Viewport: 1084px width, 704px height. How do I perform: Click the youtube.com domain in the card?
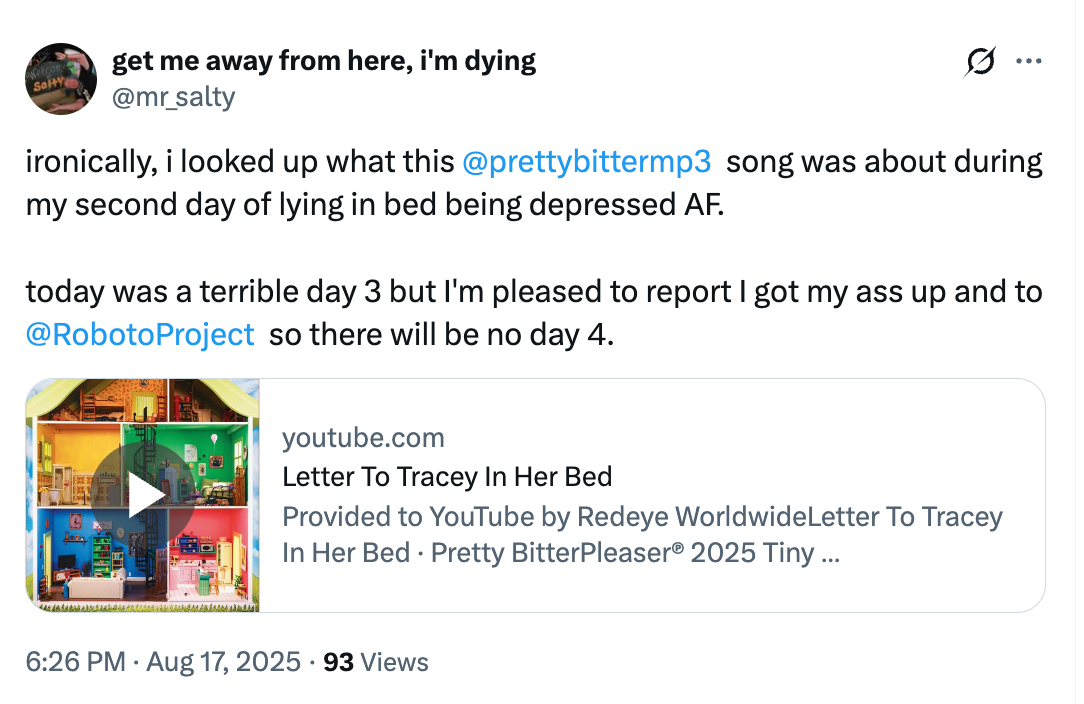point(363,437)
